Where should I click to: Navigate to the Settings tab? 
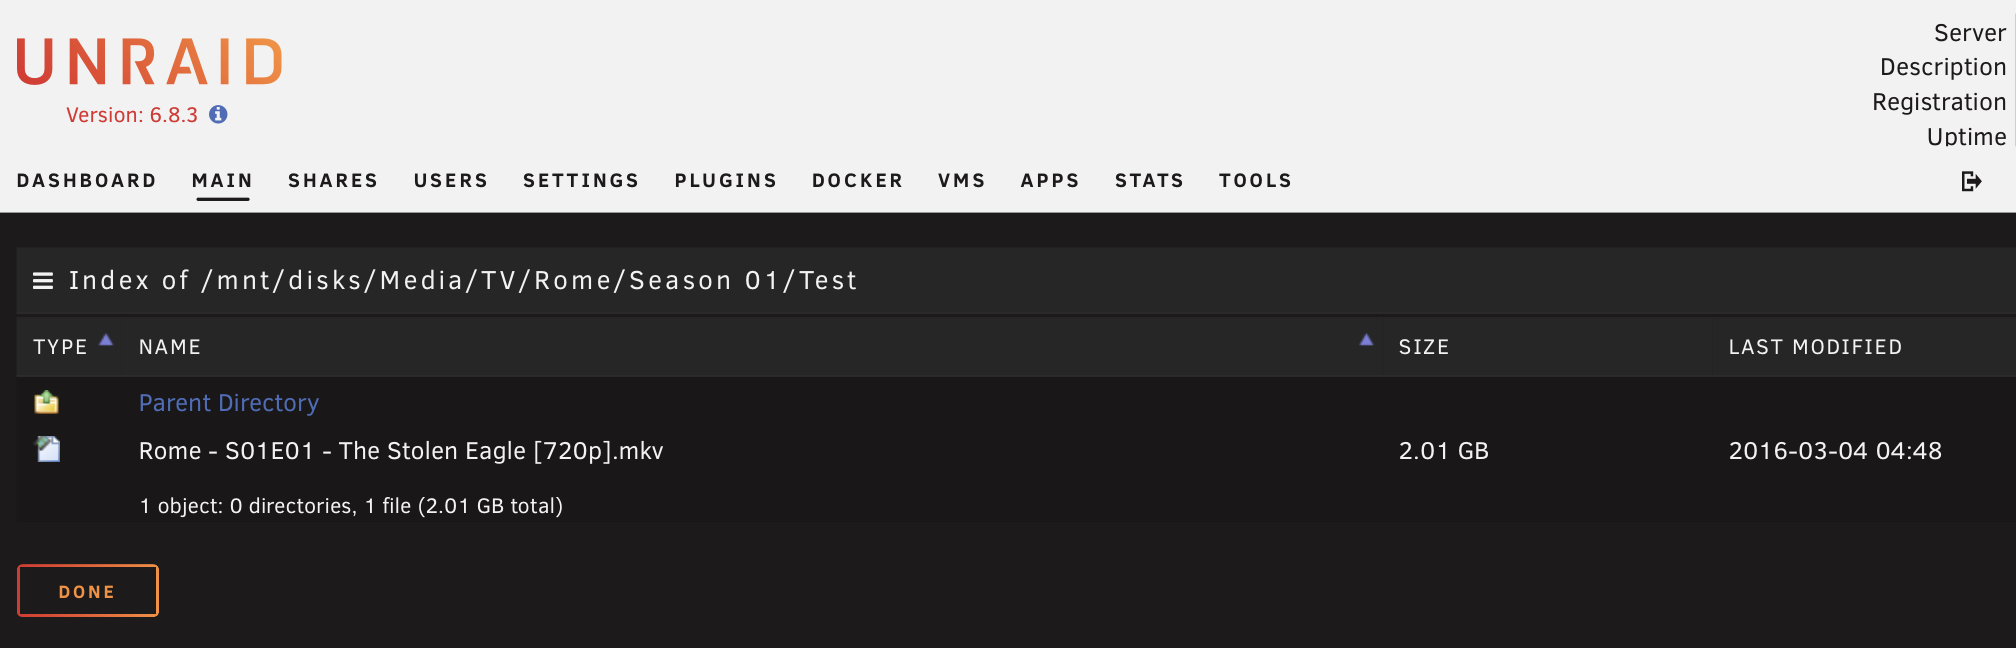click(581, 181)
